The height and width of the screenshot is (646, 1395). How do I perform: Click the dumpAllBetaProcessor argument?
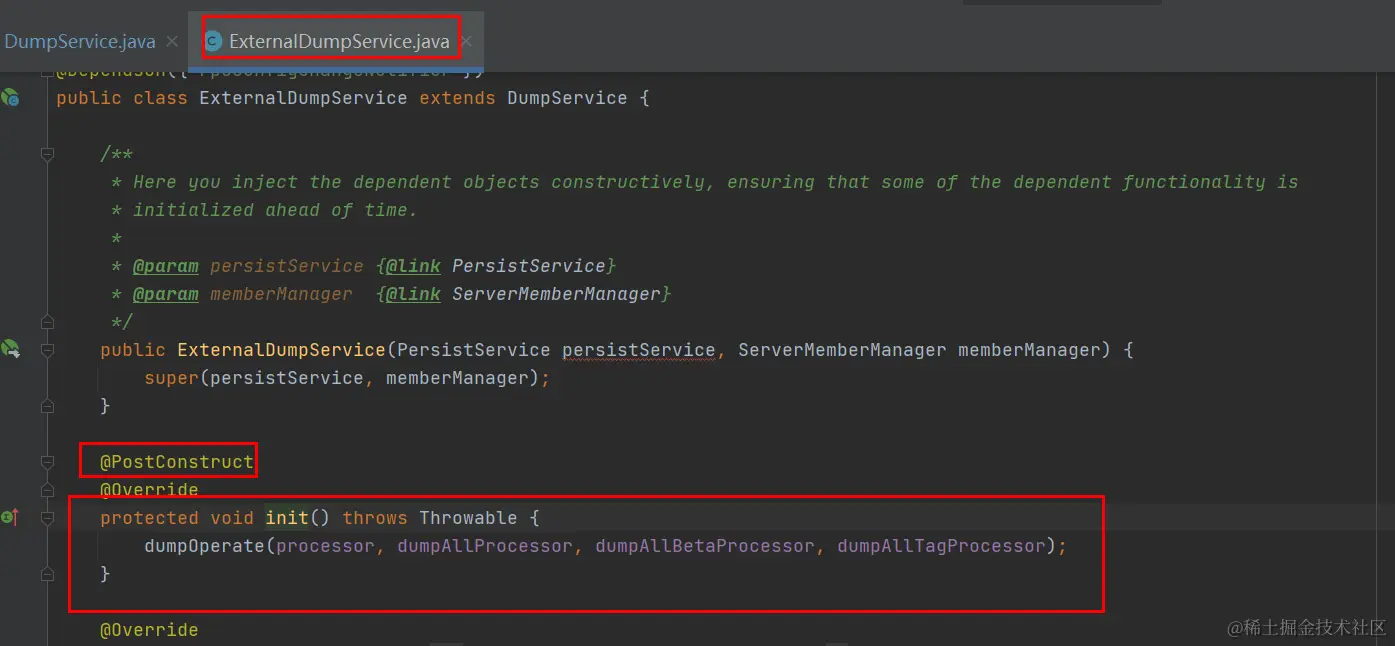point(705,546)
